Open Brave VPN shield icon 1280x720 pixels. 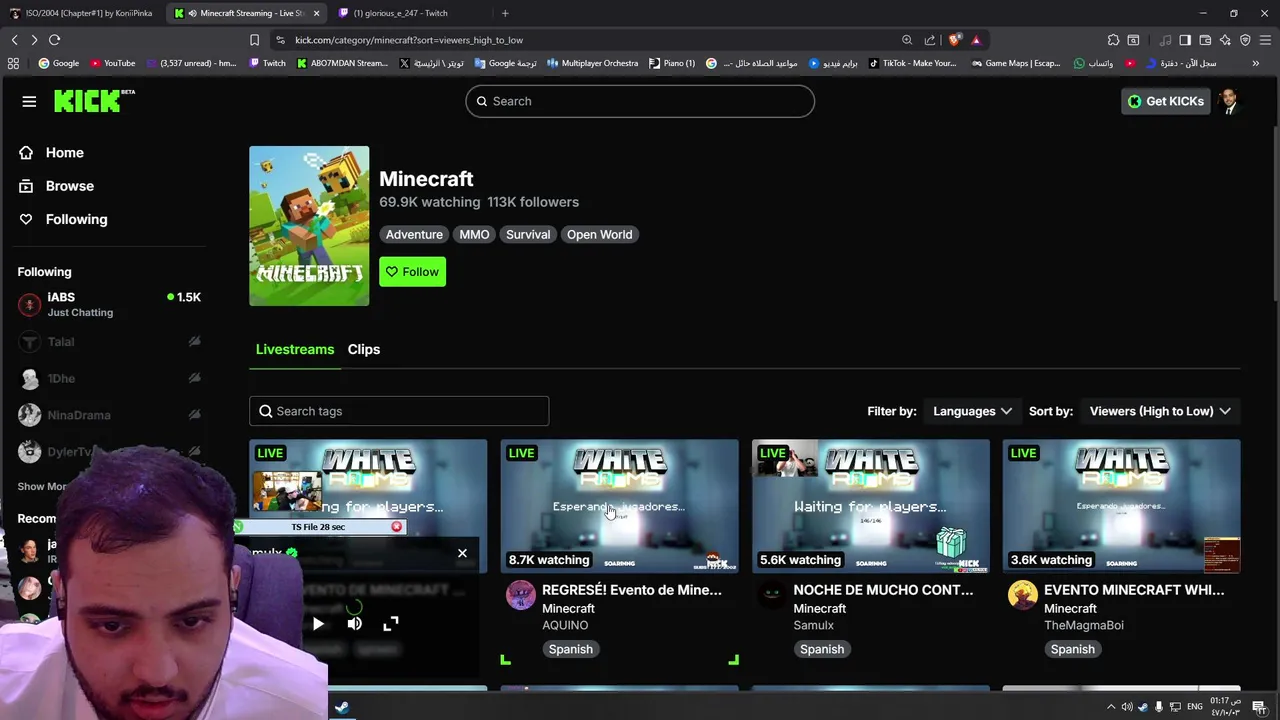(1245, 40)
